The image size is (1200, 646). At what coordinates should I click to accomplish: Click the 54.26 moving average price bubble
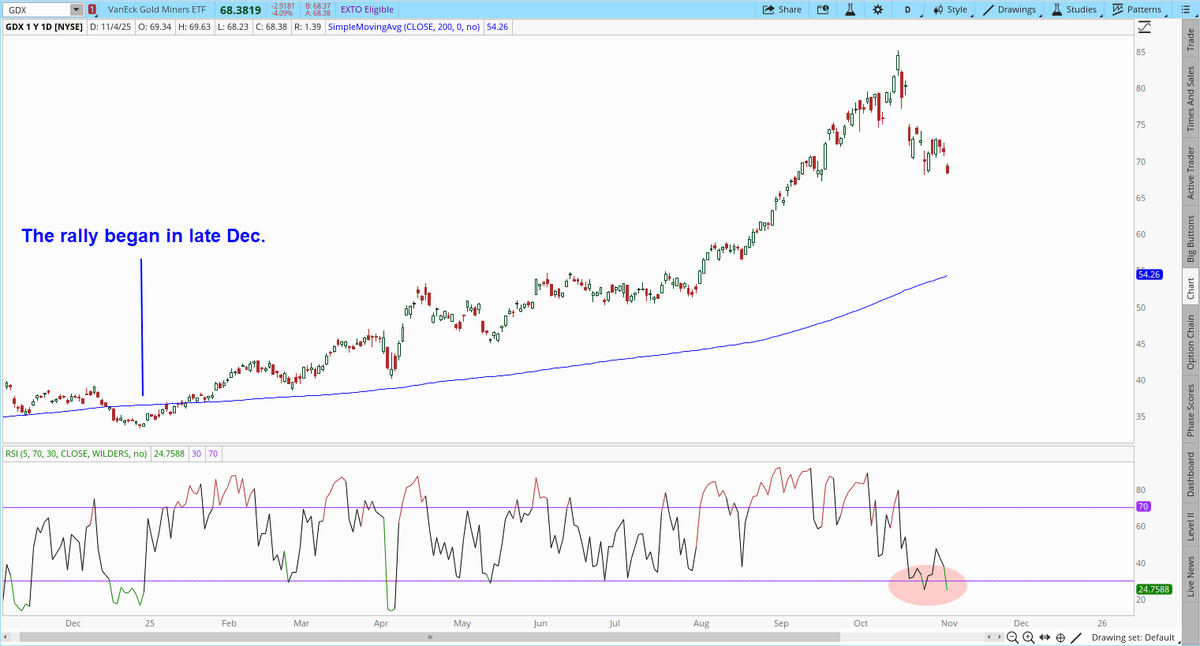(x=1147, y=273)
